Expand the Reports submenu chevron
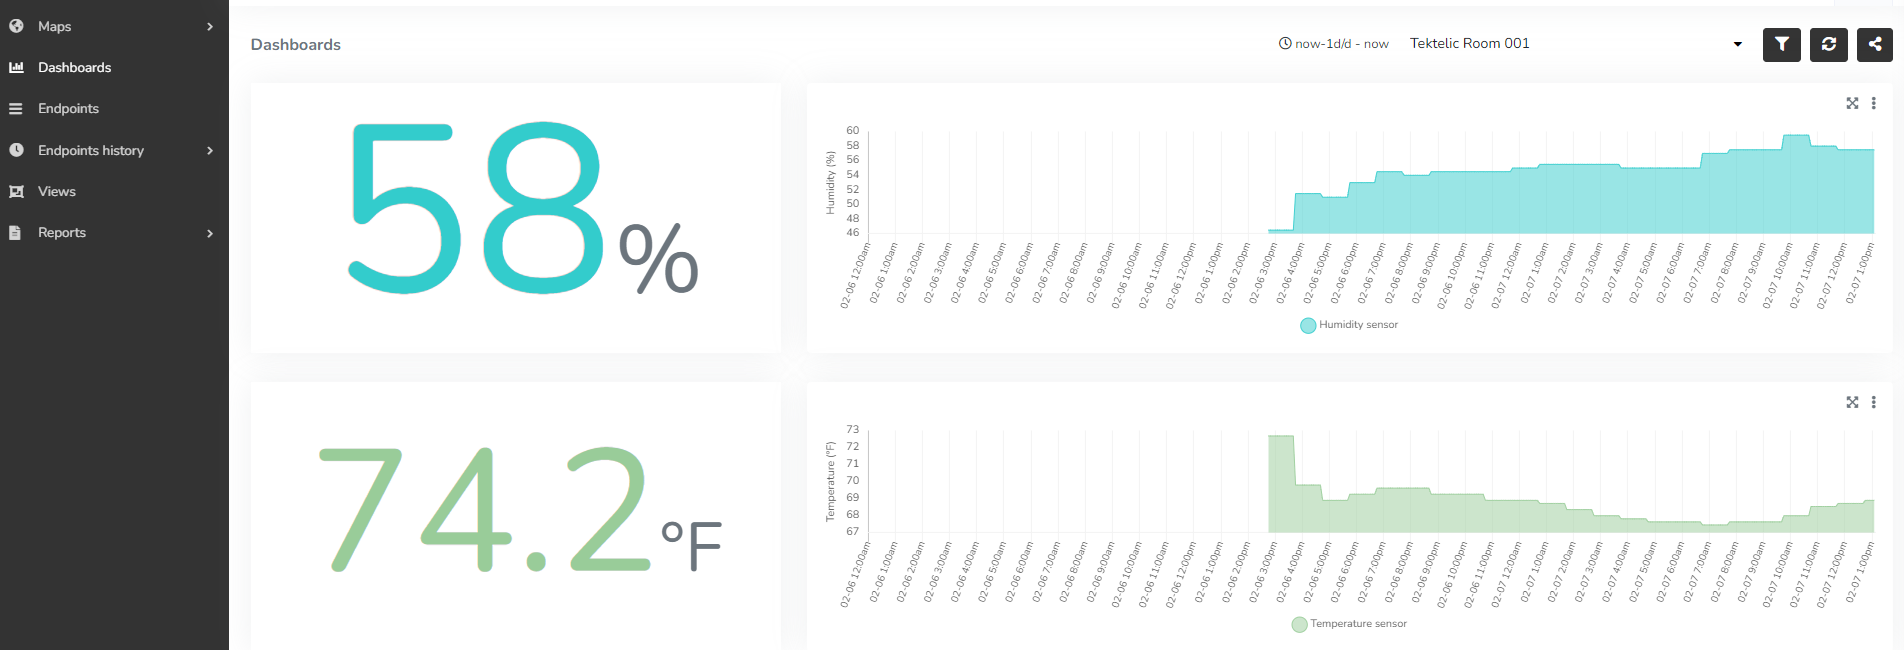Screen dimensions: 1904x650 [210, 233]
